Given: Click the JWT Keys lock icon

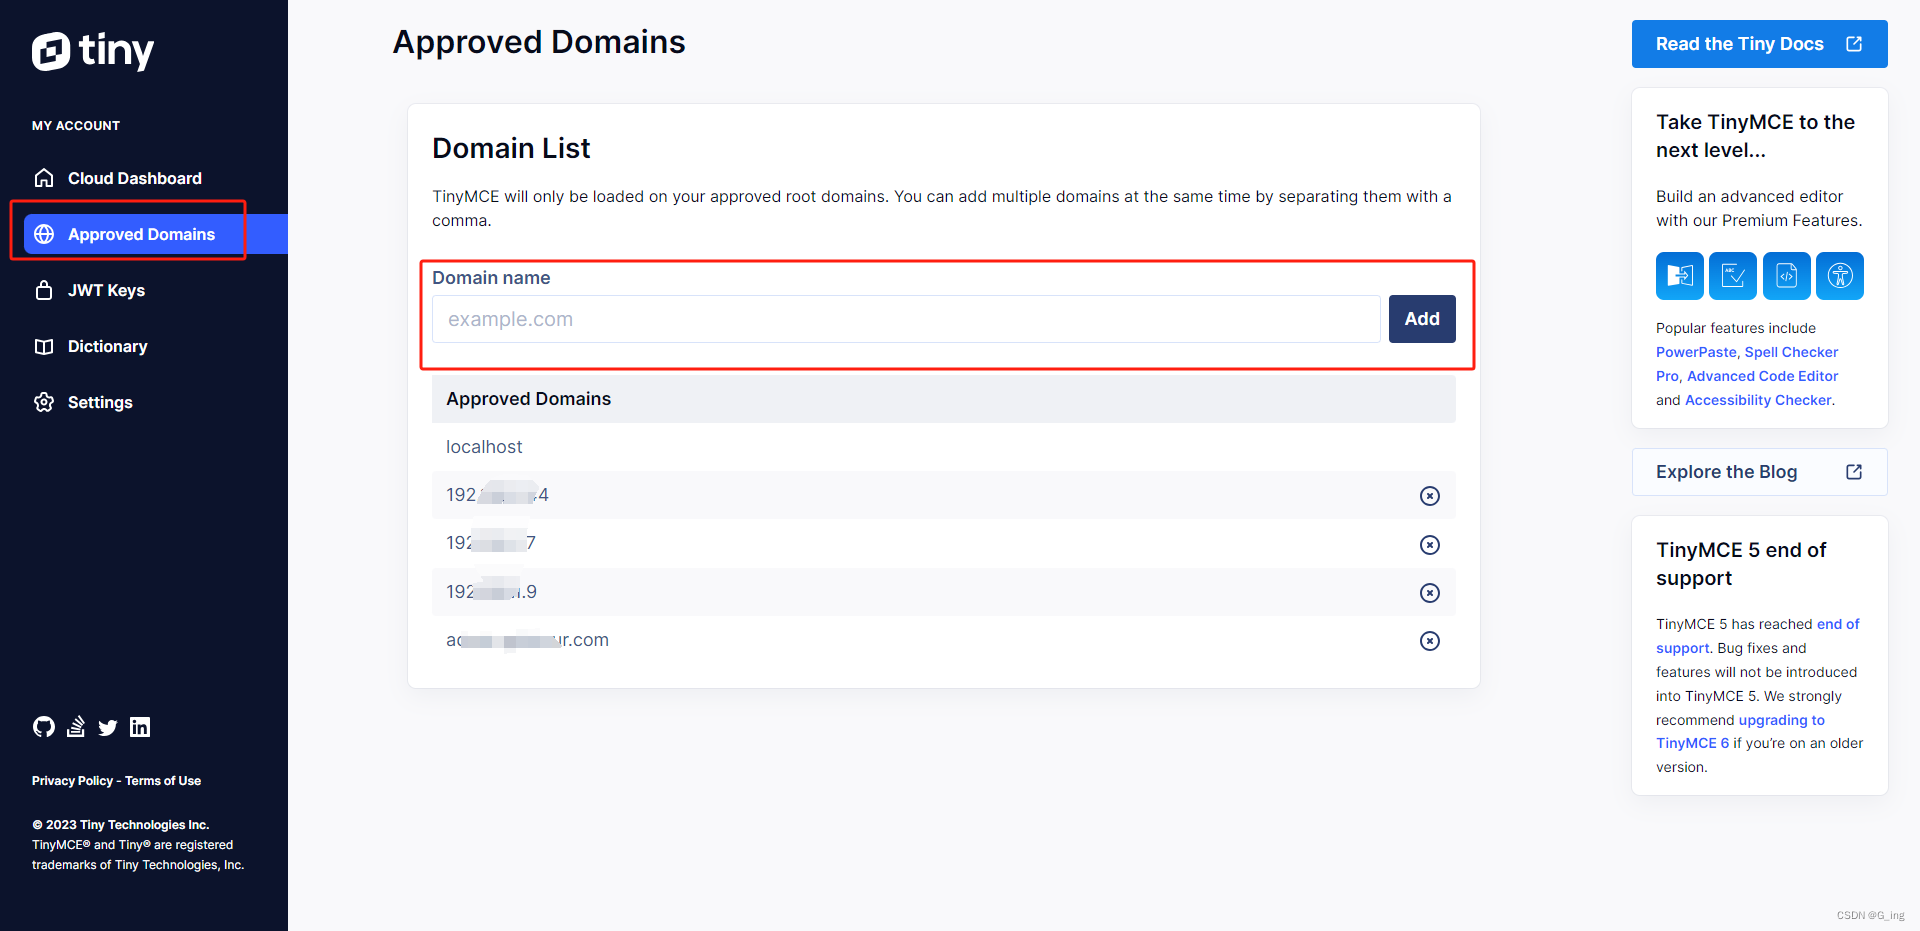Looking at the screenshot, I should click(44, 290).
